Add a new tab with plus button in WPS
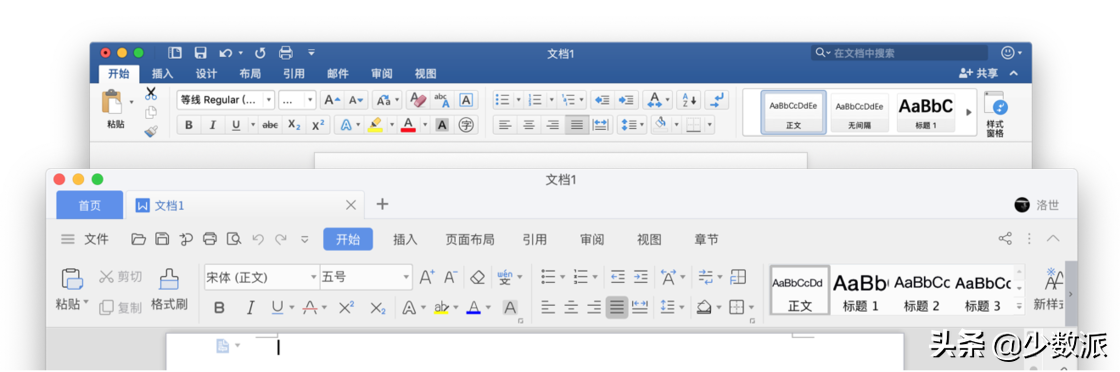The height and width of the screenshot is (372, 1120). [382, 204]
